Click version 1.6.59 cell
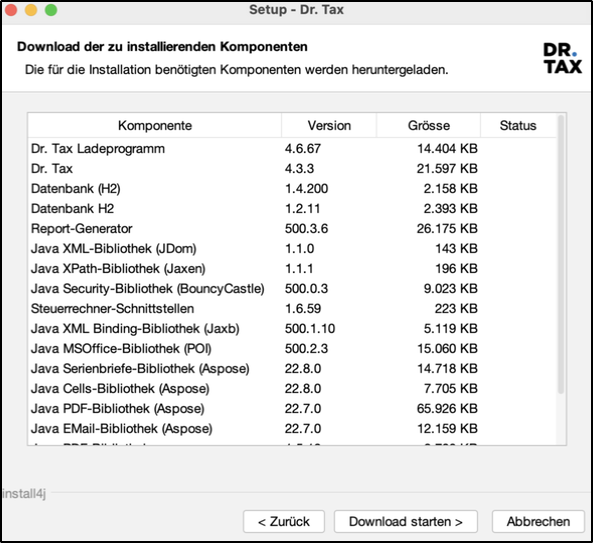This screenshot has height=543, width=593. pos(303,309)
